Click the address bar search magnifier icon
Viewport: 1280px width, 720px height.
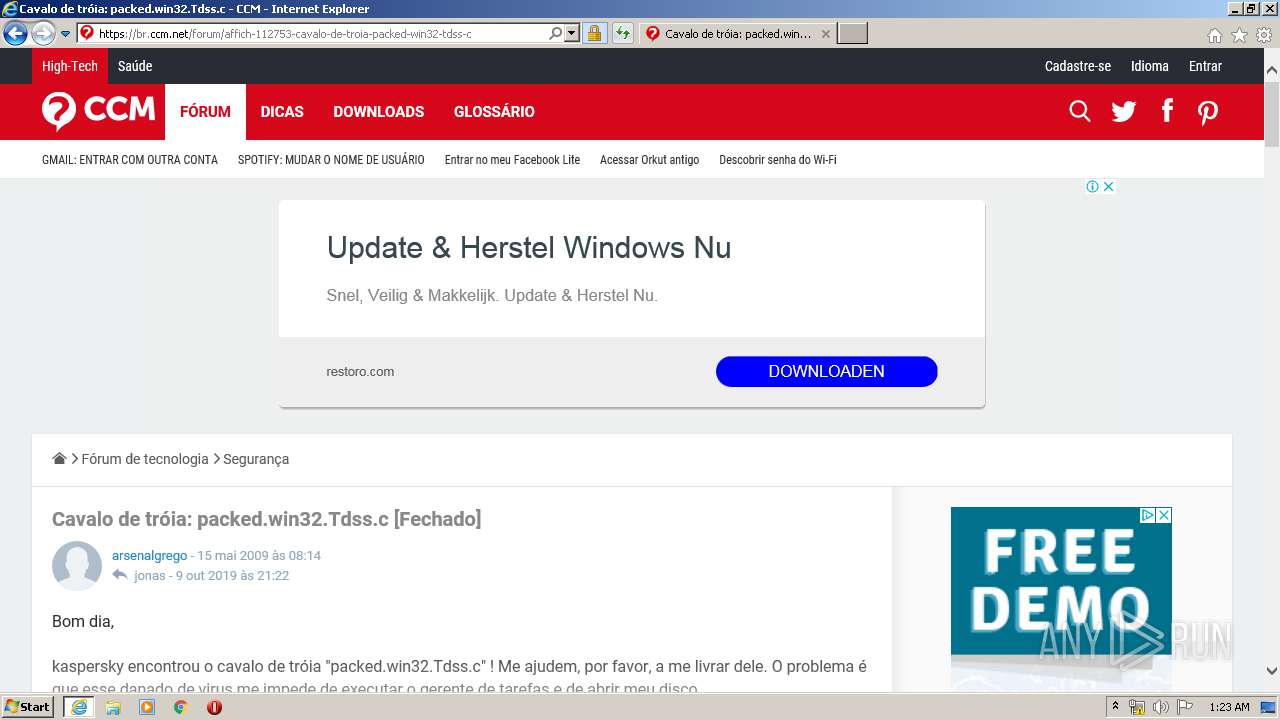click(556, 34)
